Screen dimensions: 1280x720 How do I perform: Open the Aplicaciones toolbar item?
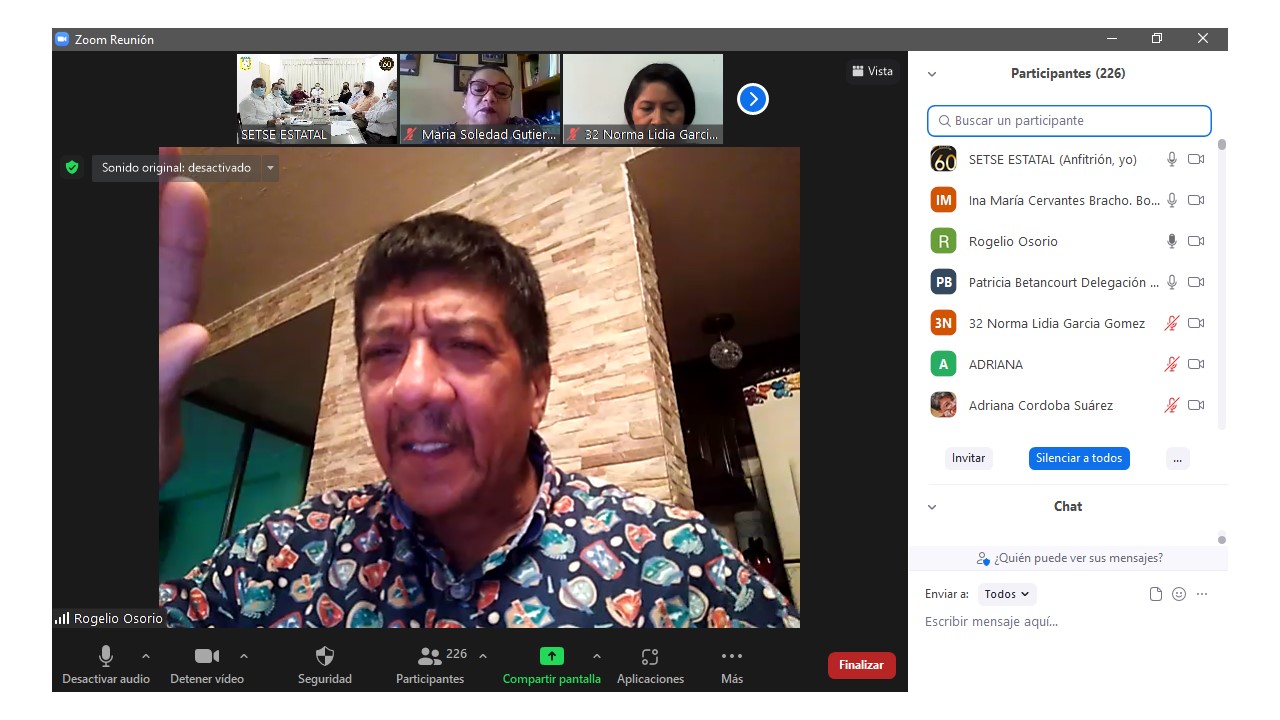pyautogui.click(x=650, y=665)
